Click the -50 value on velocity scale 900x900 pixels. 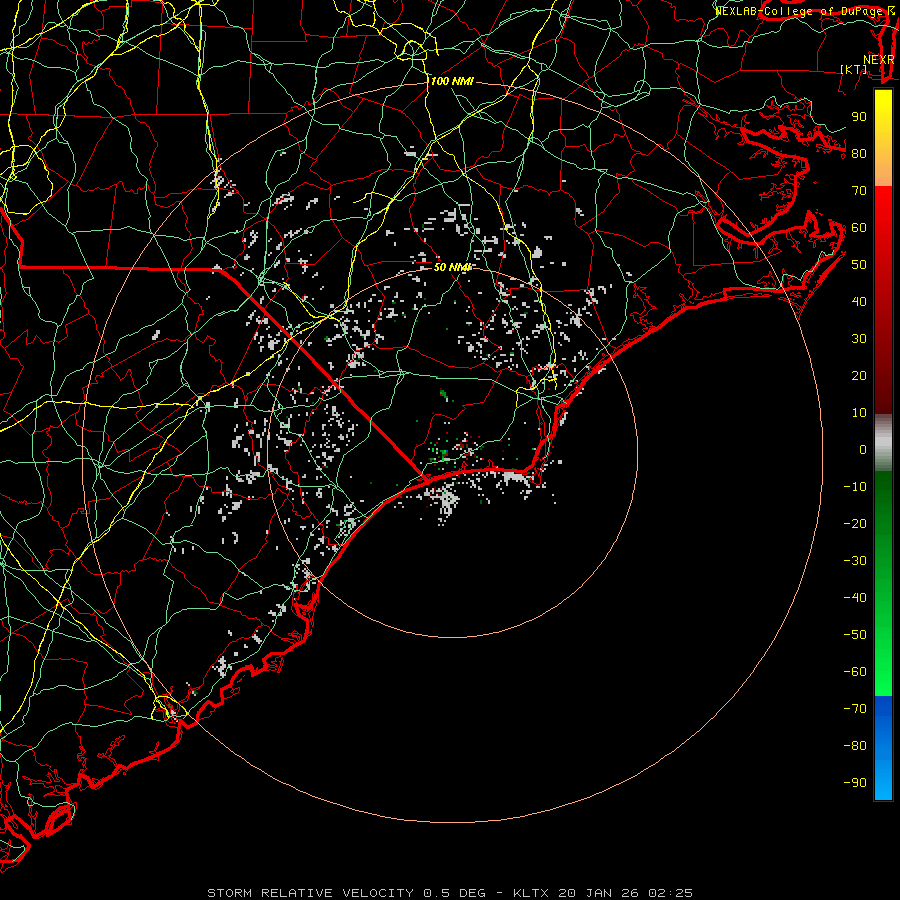pyautogui.click(x=855, y=635)
